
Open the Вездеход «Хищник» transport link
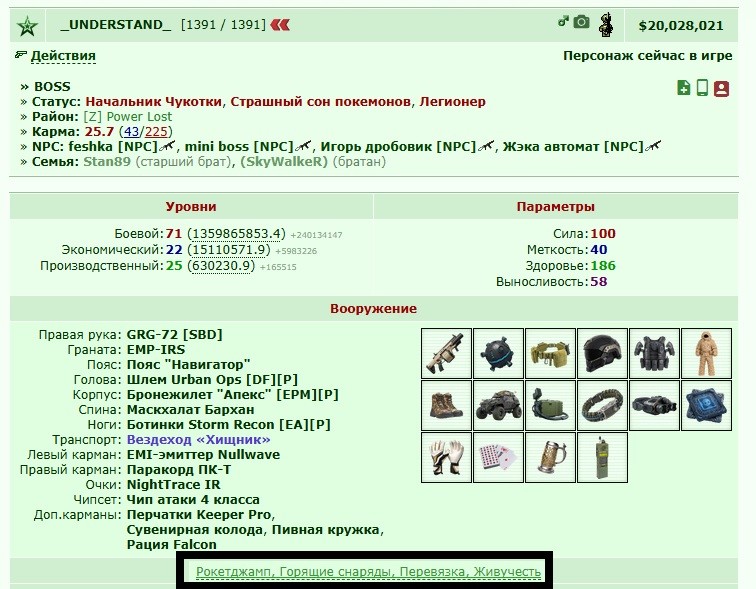tap(198, 440)
